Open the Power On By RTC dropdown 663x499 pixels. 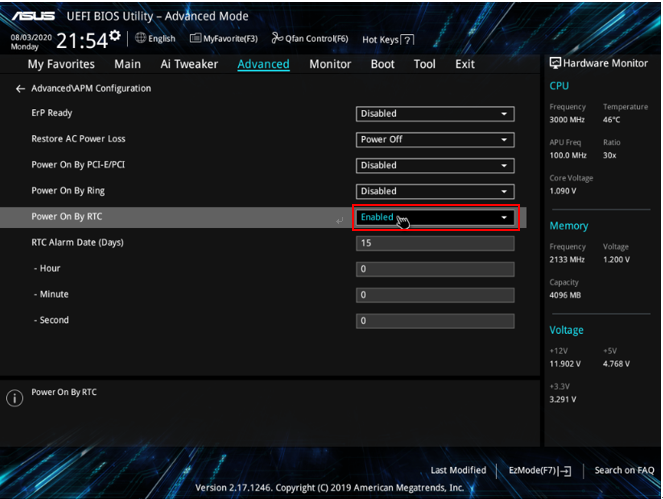click(435, 217)
